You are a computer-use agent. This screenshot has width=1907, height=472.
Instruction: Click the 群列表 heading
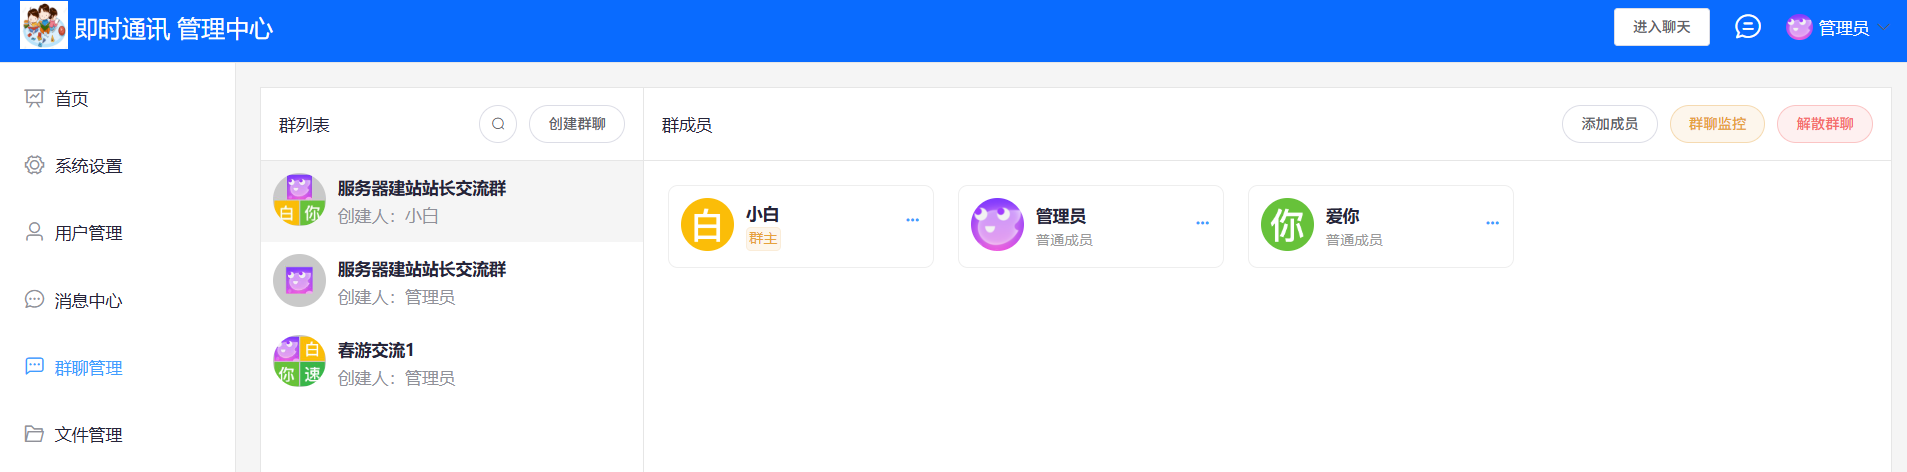tap(304, 125)
